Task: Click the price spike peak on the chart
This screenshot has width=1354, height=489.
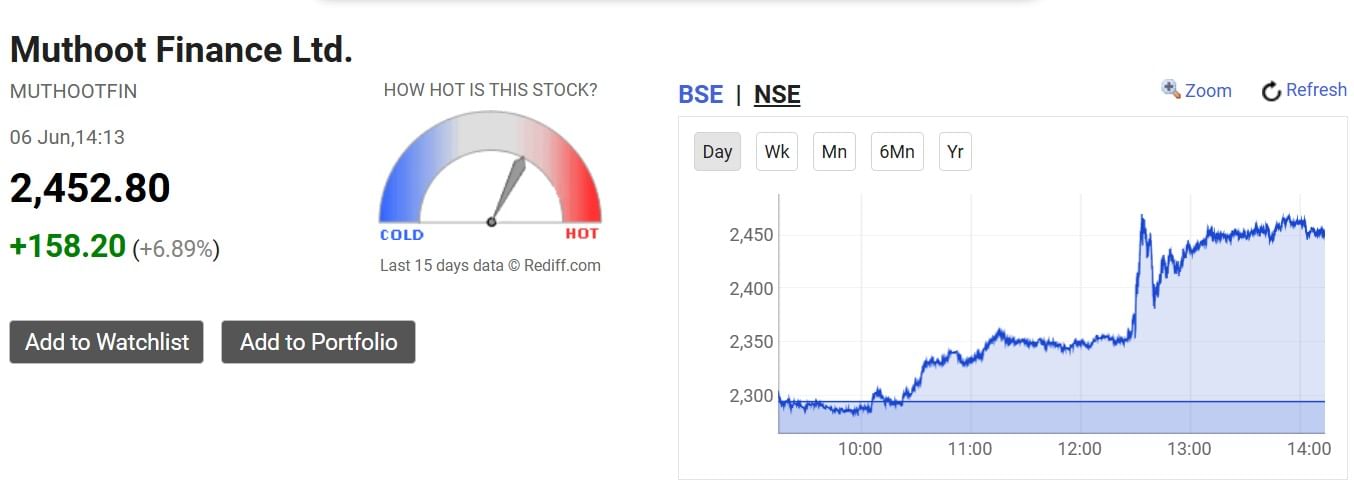Action: tap(1142, 216)
